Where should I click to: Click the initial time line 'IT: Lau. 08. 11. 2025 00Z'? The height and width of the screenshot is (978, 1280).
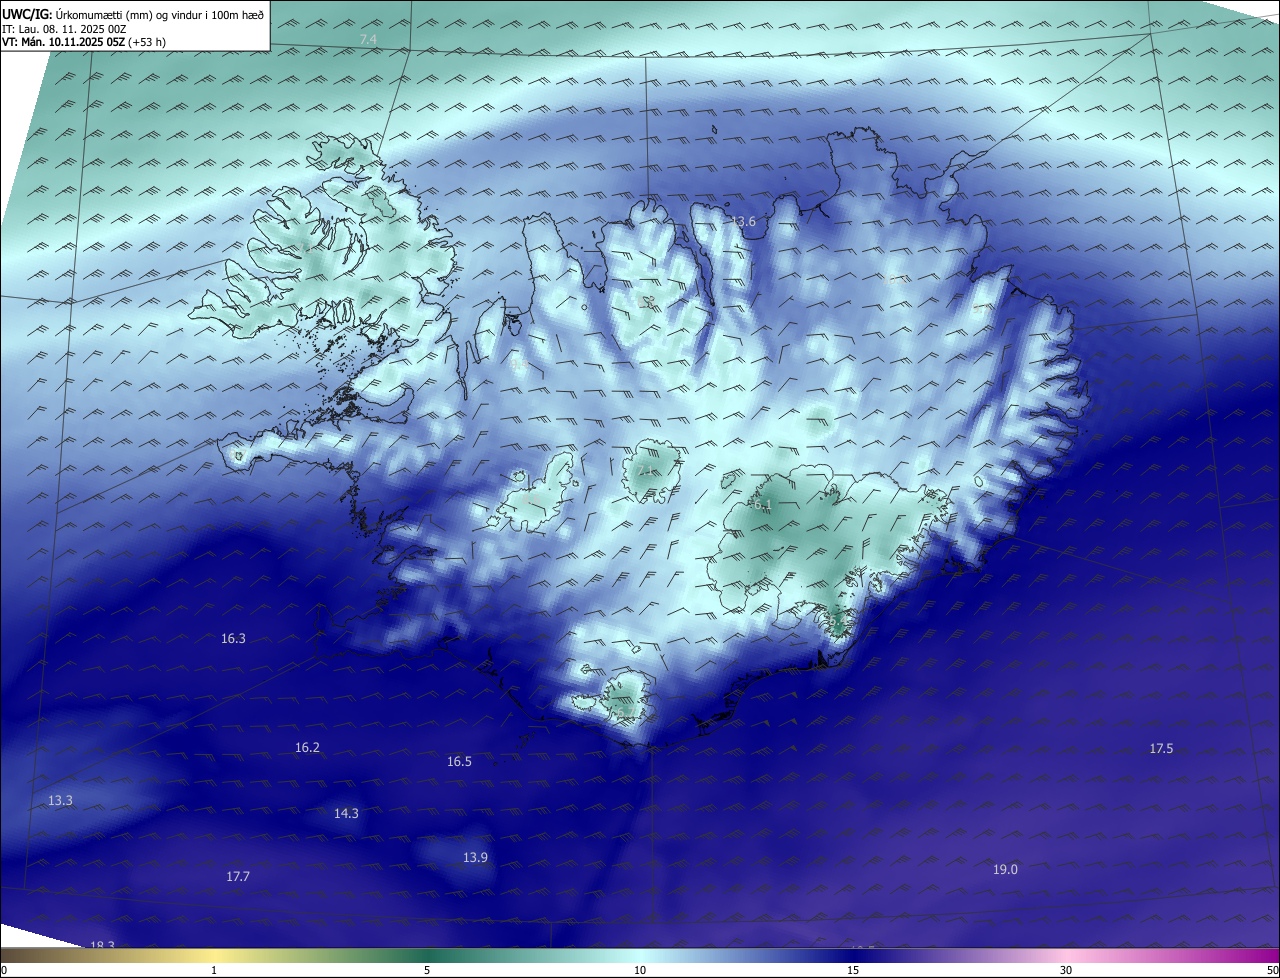click(64, 29)
